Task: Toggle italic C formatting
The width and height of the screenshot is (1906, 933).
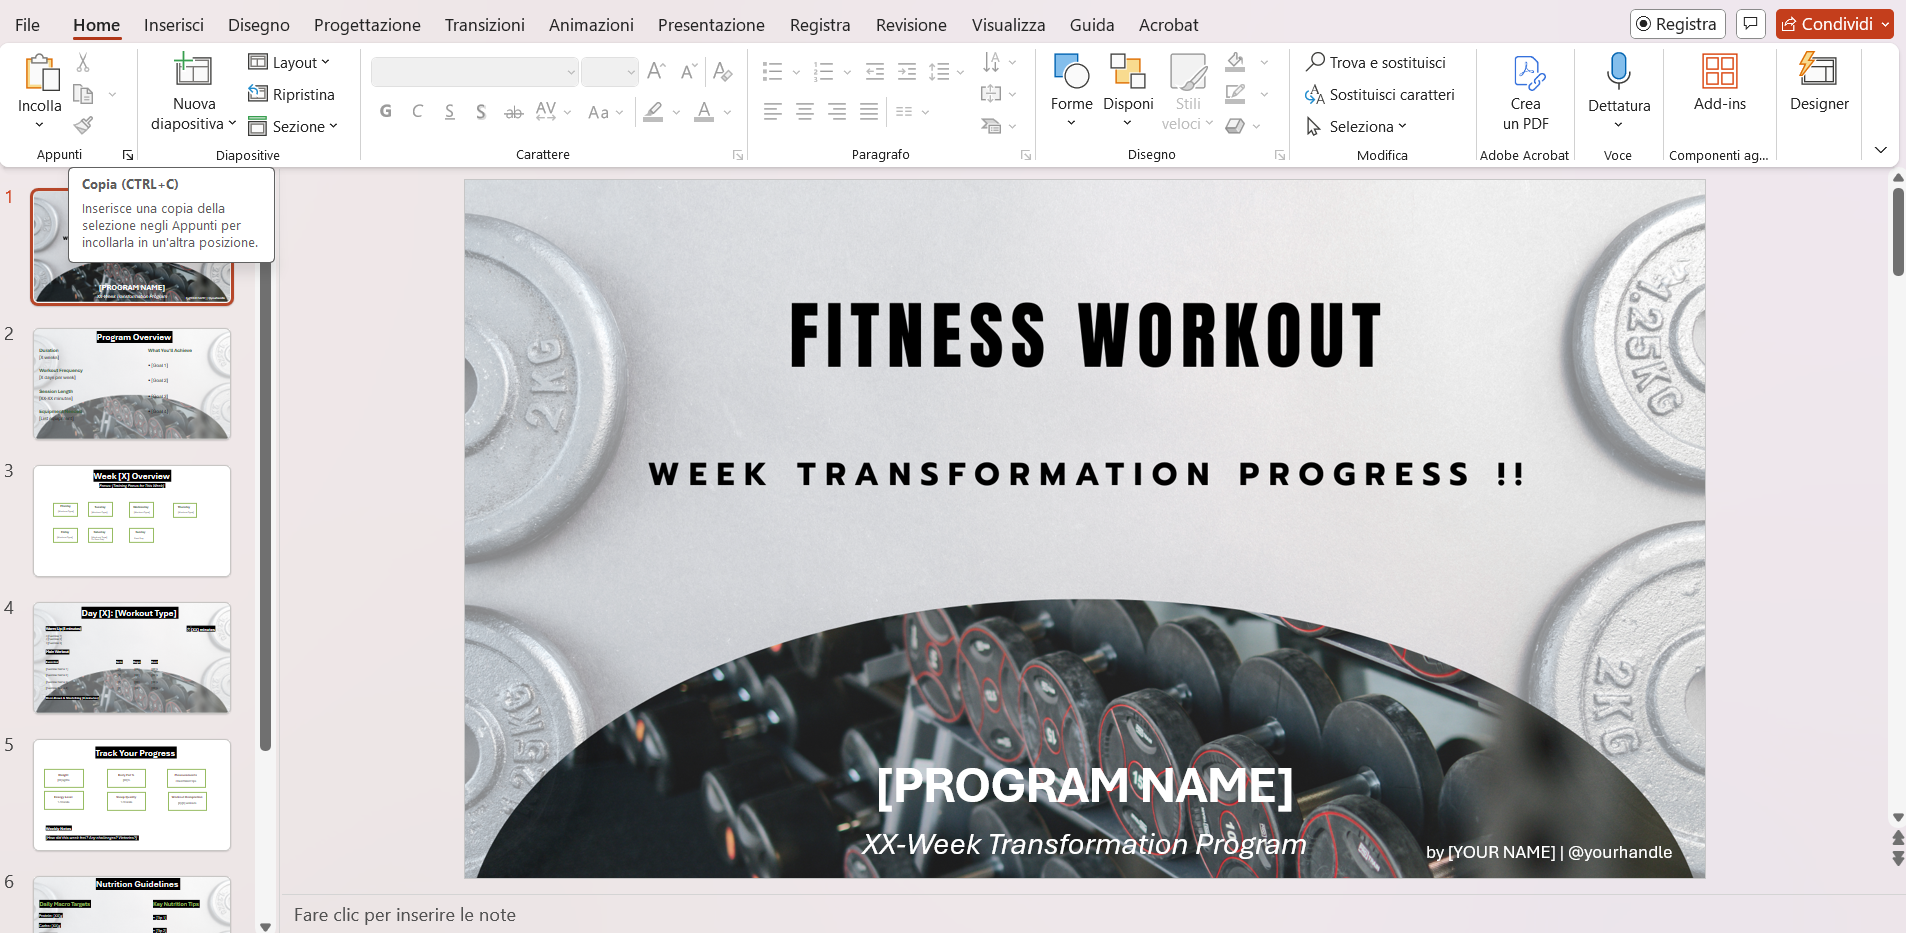Action: [x=418, y=111]
